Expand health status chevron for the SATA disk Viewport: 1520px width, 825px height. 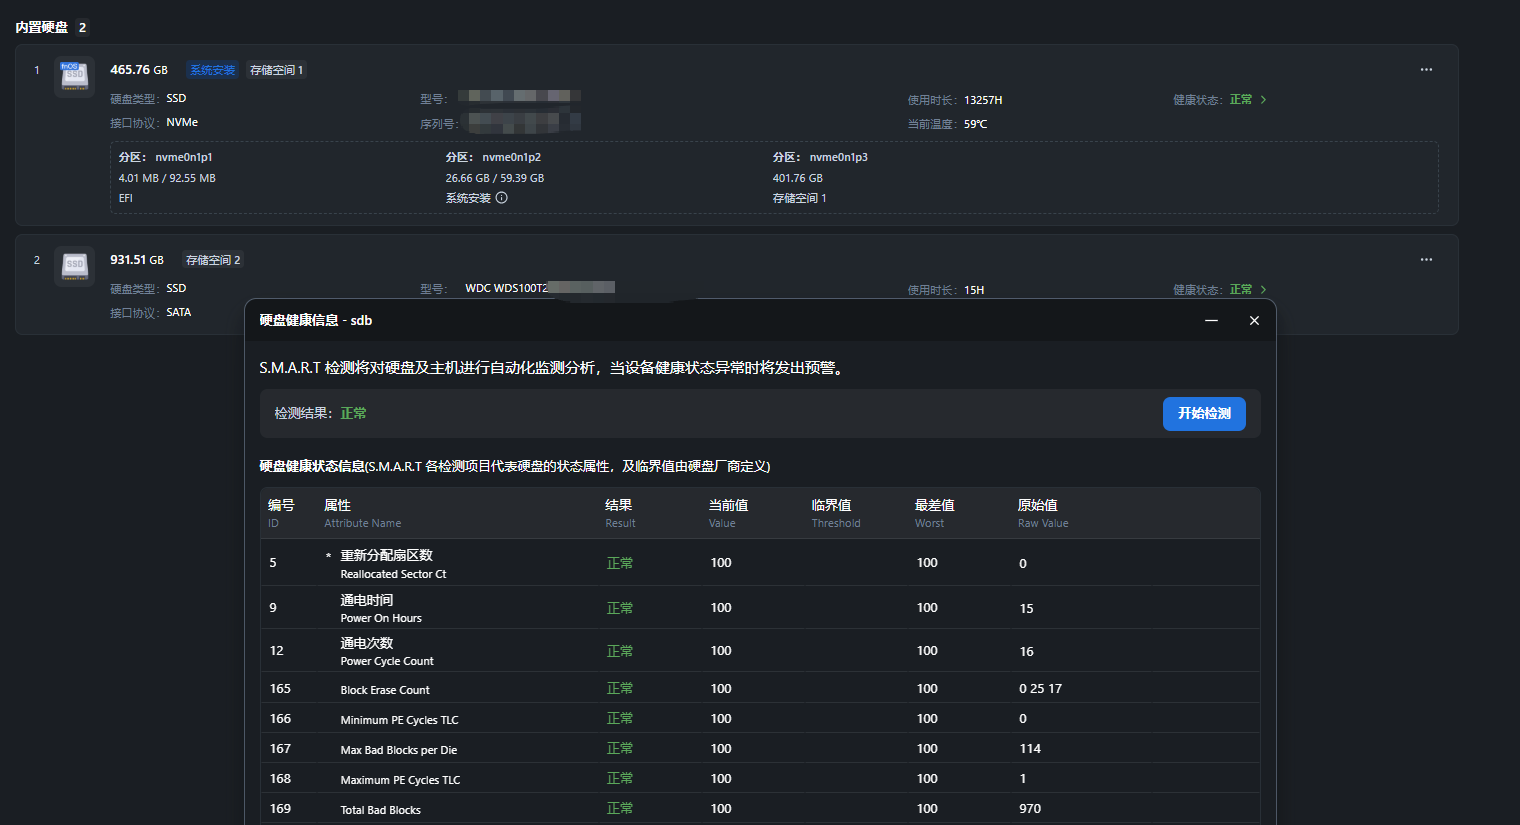pos(1263,290)
